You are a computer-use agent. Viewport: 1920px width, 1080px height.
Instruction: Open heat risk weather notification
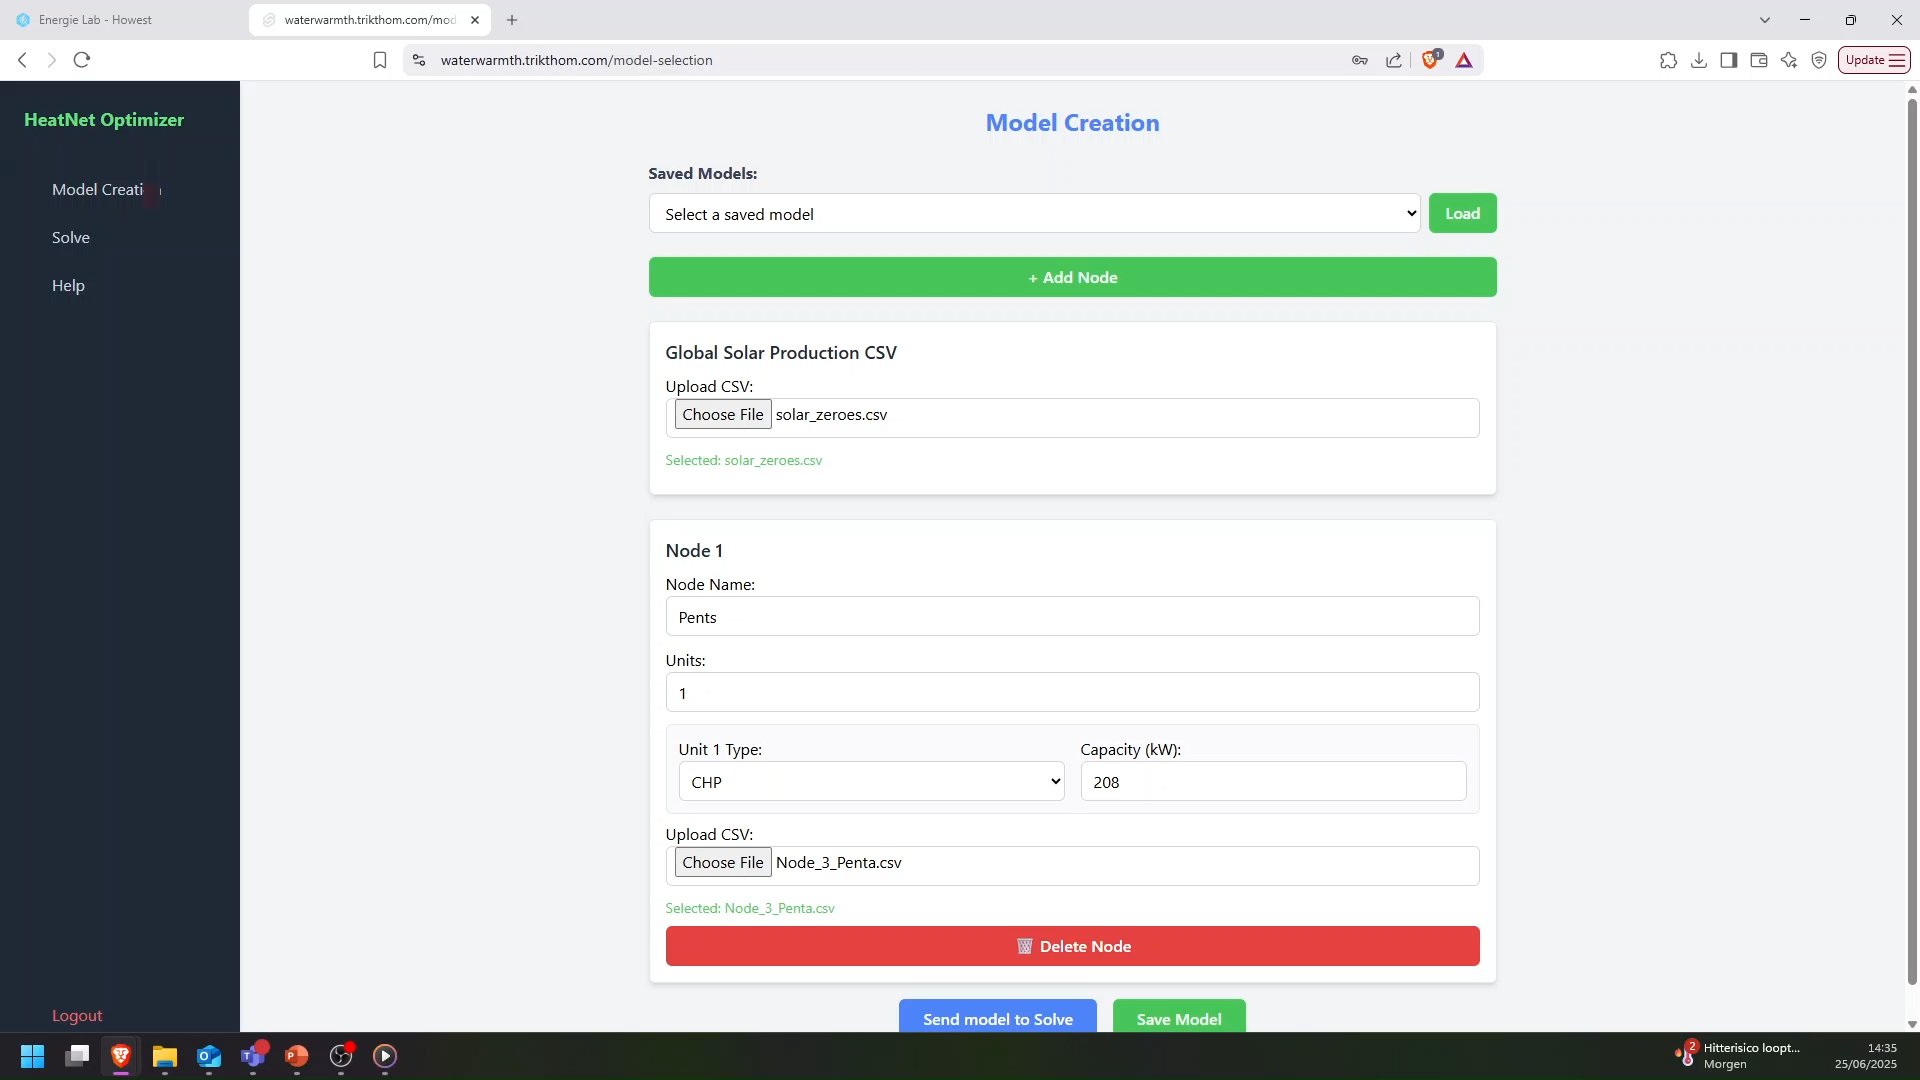tap(1738, 1056)
